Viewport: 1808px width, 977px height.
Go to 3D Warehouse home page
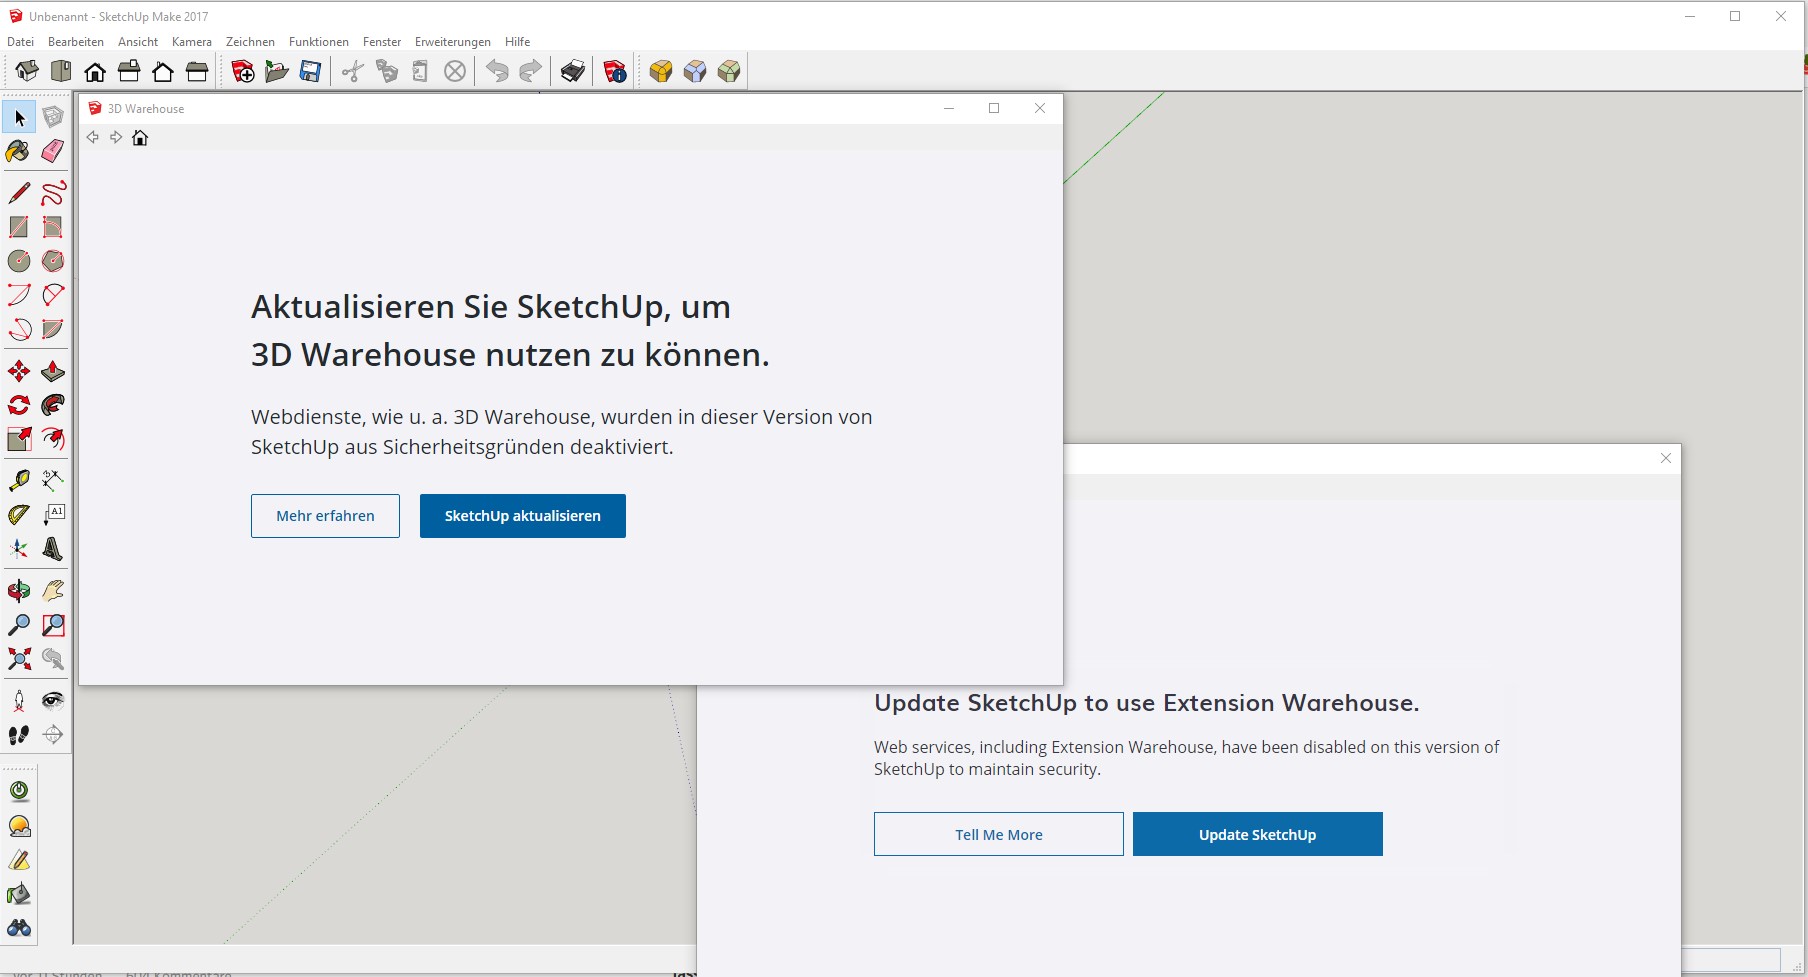[x=140, y=138]
